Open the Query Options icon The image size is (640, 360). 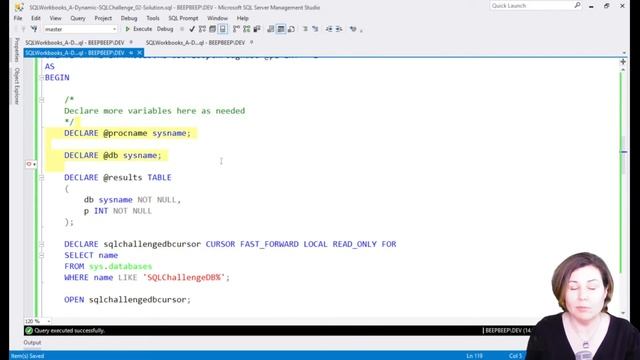(212, 29)
